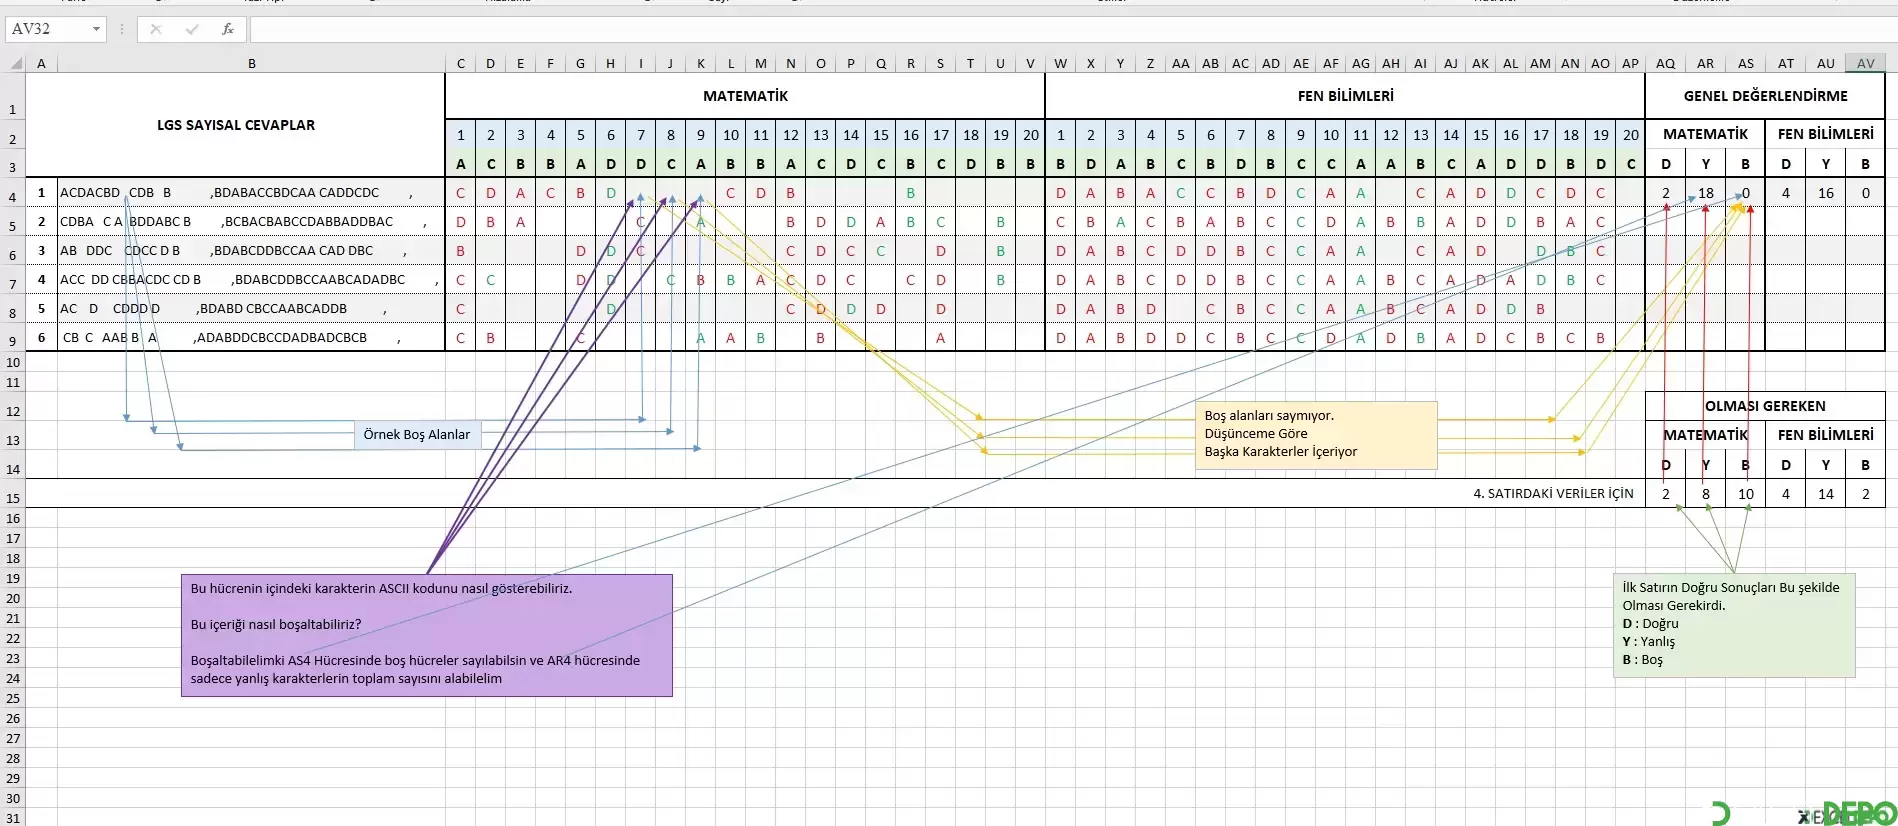Select the value 14 in row 15
Screen dimensions: 1898x826
[1826, 494]
